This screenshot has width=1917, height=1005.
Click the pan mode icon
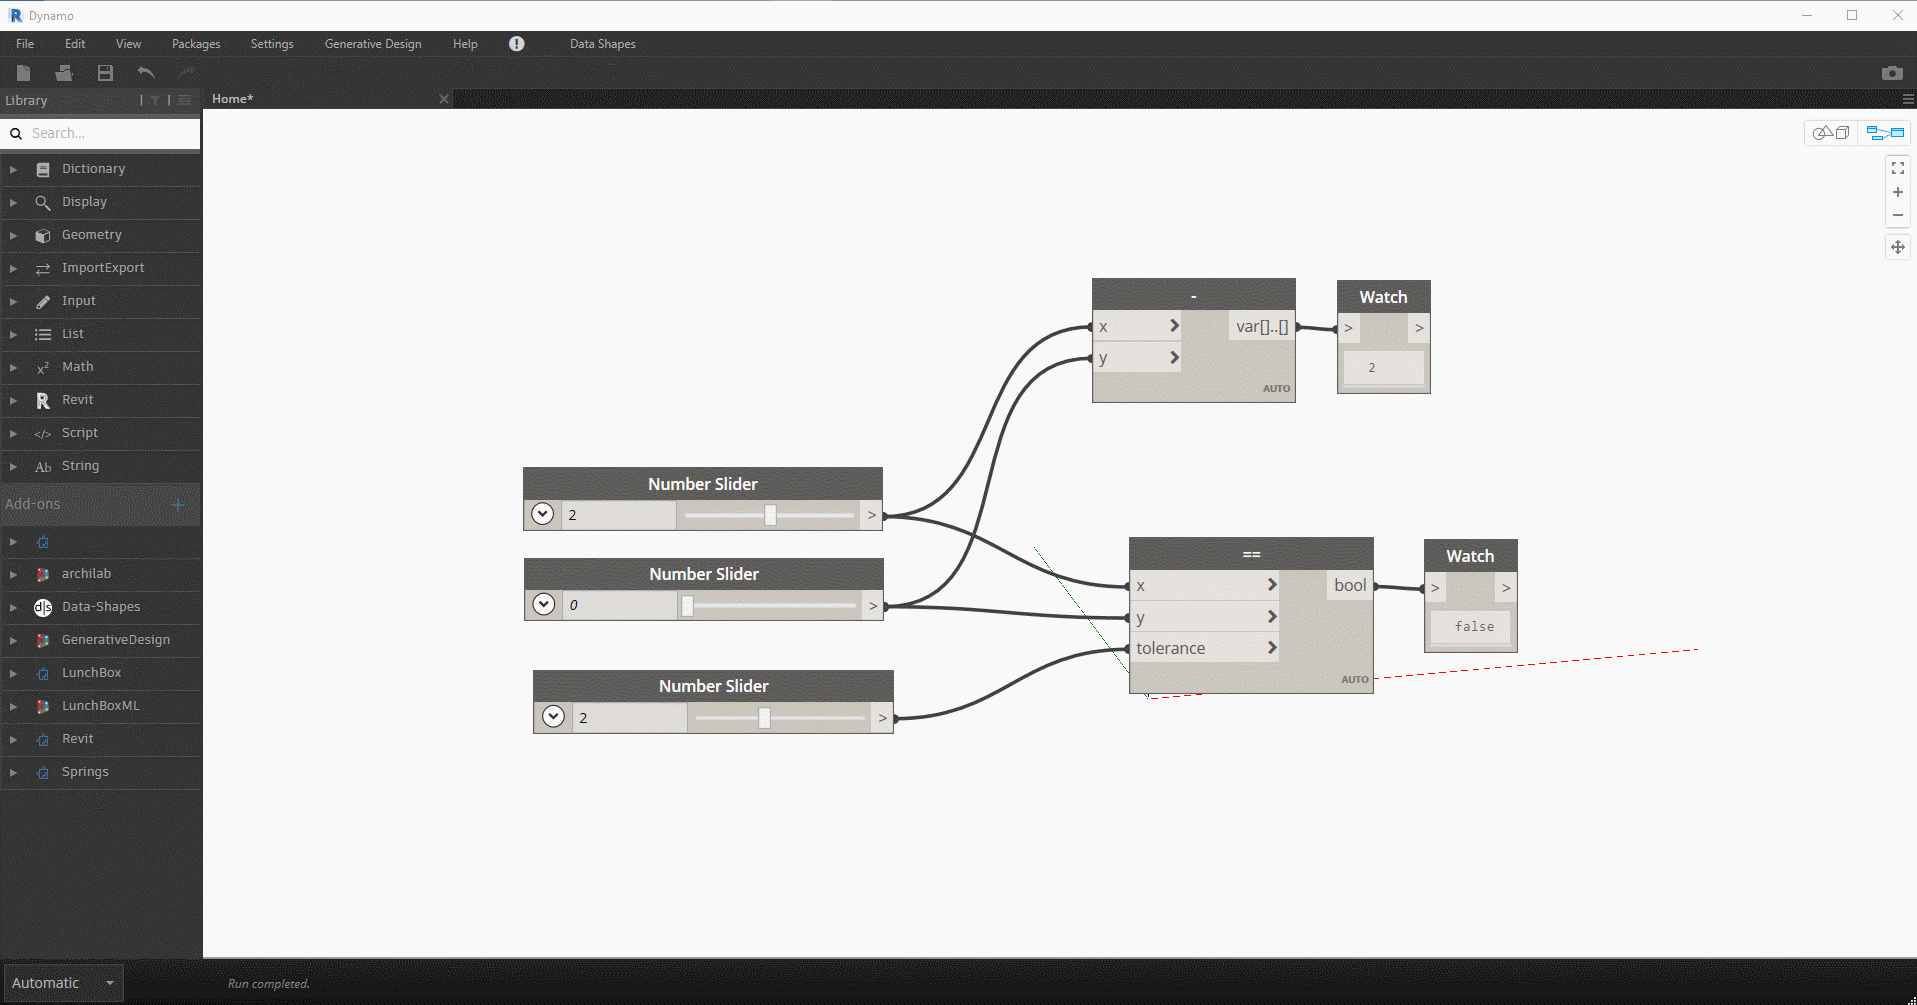coord(1897,247)
